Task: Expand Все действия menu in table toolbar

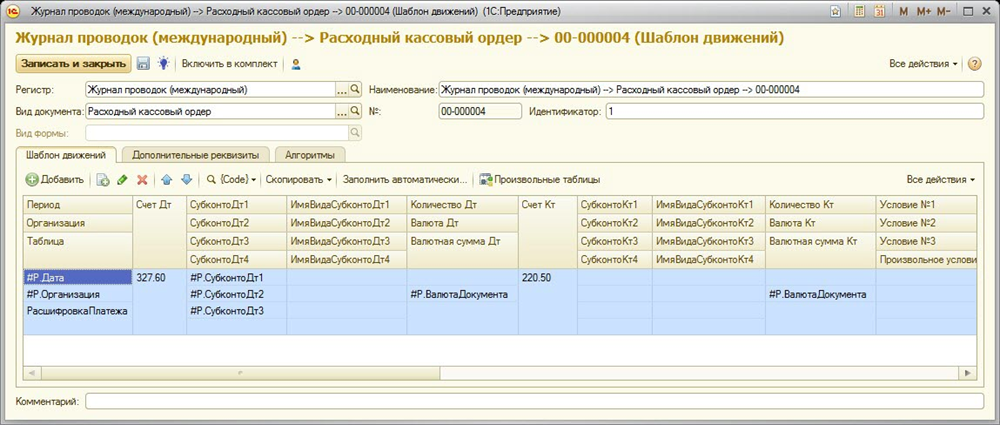Action: point(941,180)
